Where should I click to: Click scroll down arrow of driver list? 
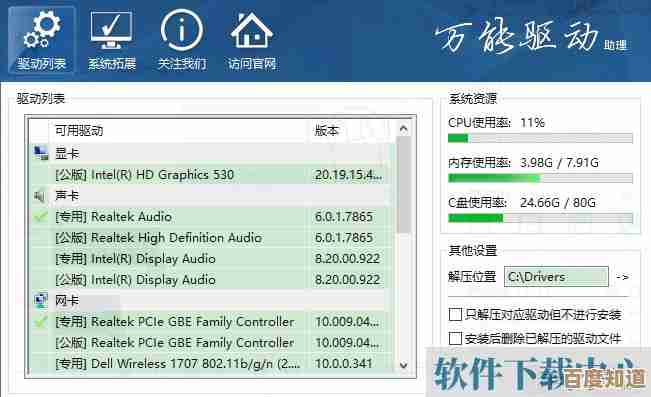(403, 365)
